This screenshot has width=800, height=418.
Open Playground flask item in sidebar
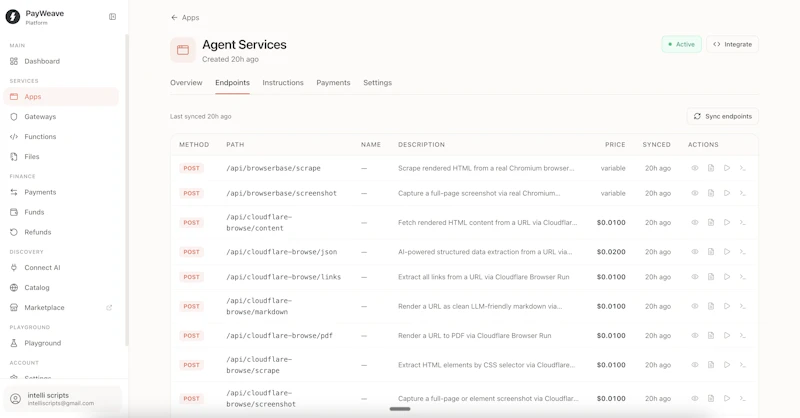click(x=61, y=343)
